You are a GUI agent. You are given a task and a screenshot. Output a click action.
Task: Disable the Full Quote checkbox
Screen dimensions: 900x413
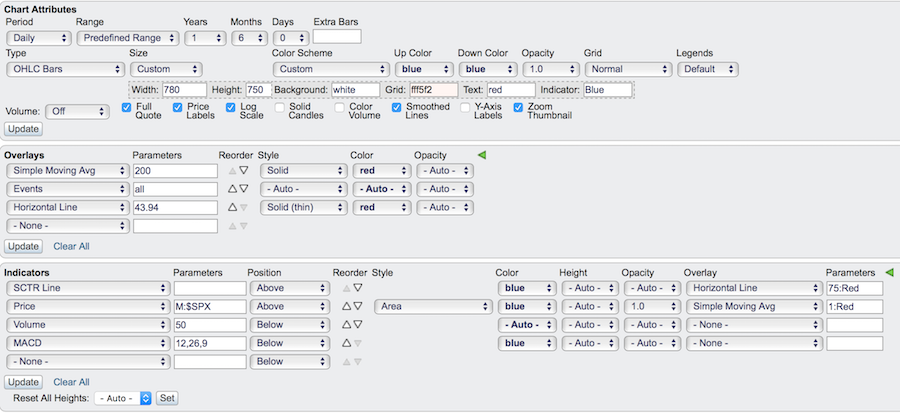(x=126, y=107)
